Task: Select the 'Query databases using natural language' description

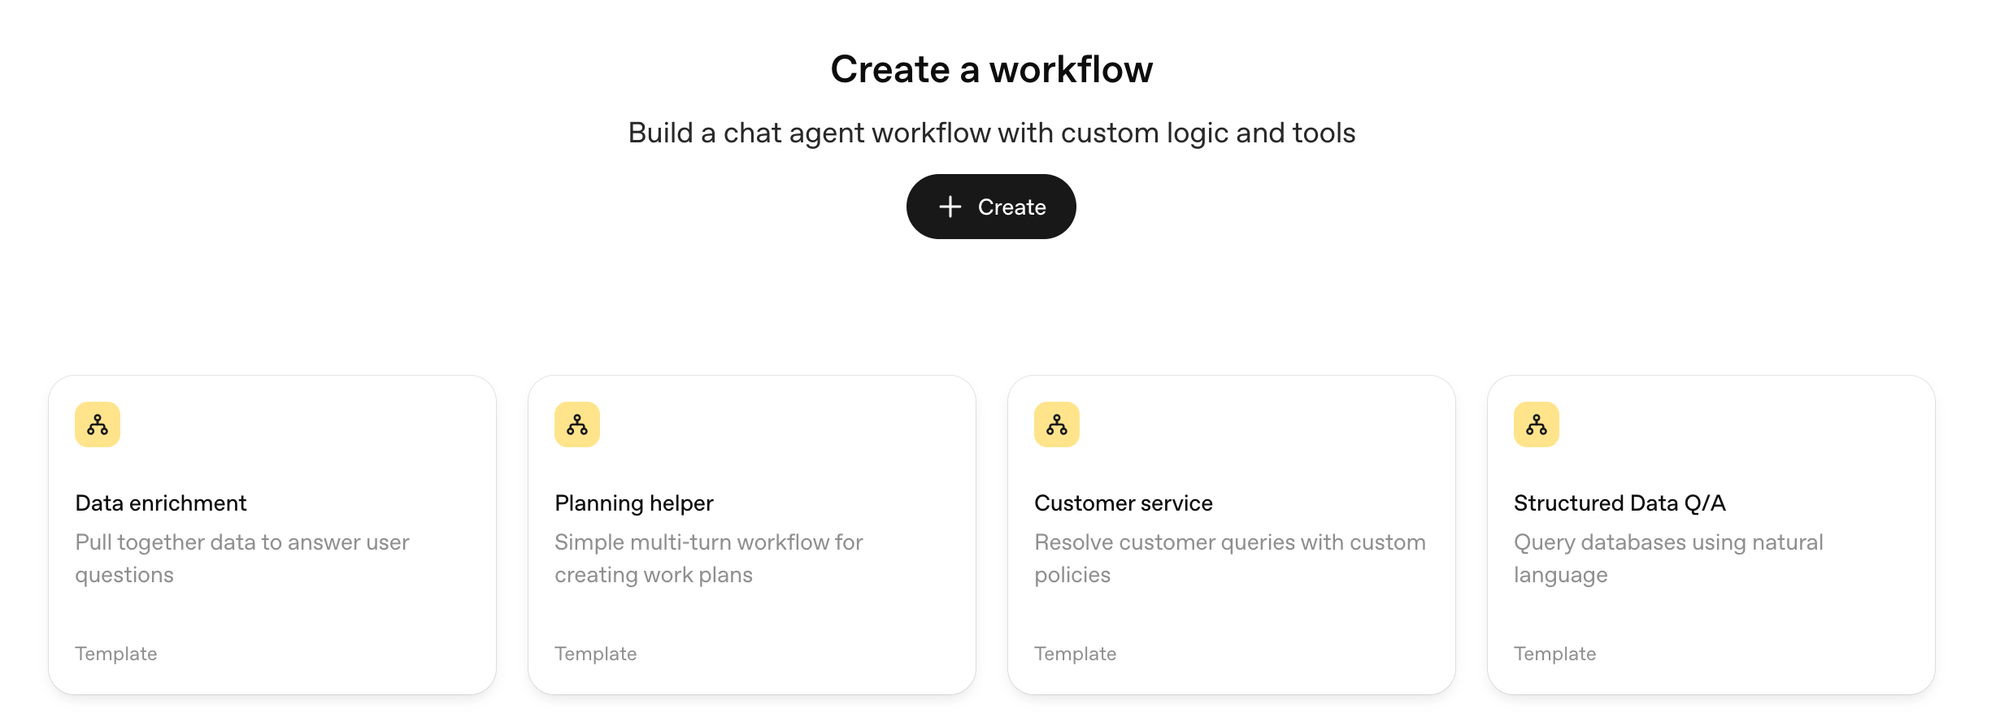Action: pyautogui.click(x=1668, y=558)
